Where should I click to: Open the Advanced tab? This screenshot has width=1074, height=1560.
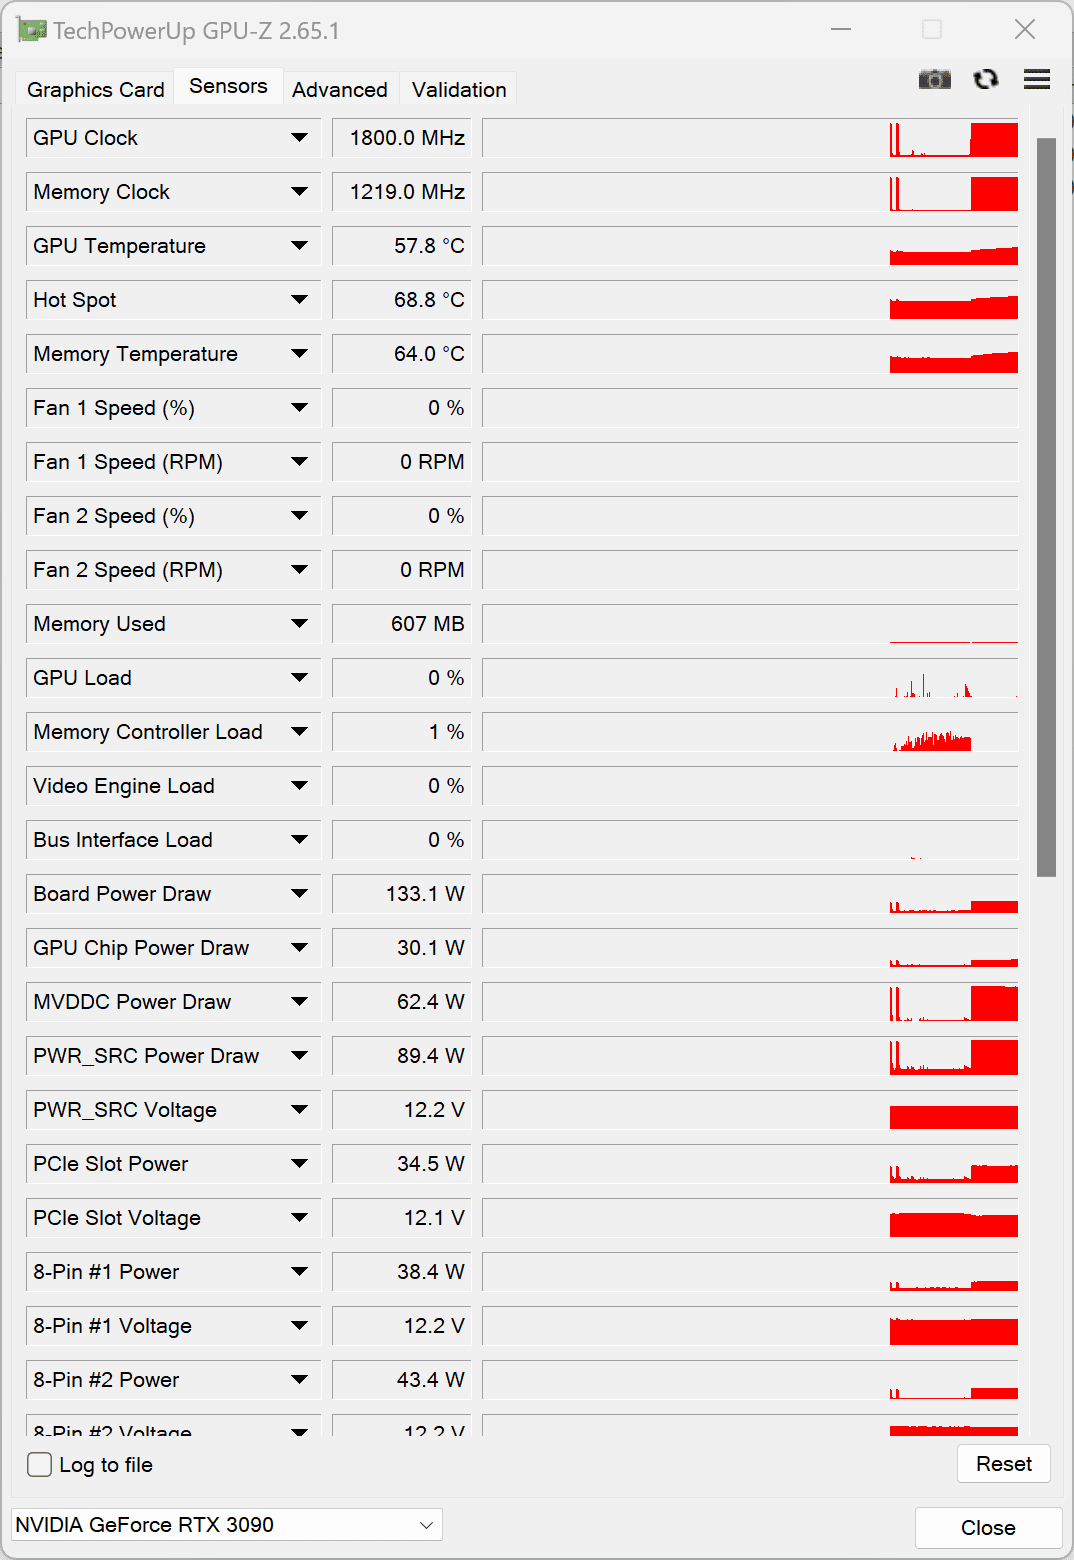pos(340,90)
